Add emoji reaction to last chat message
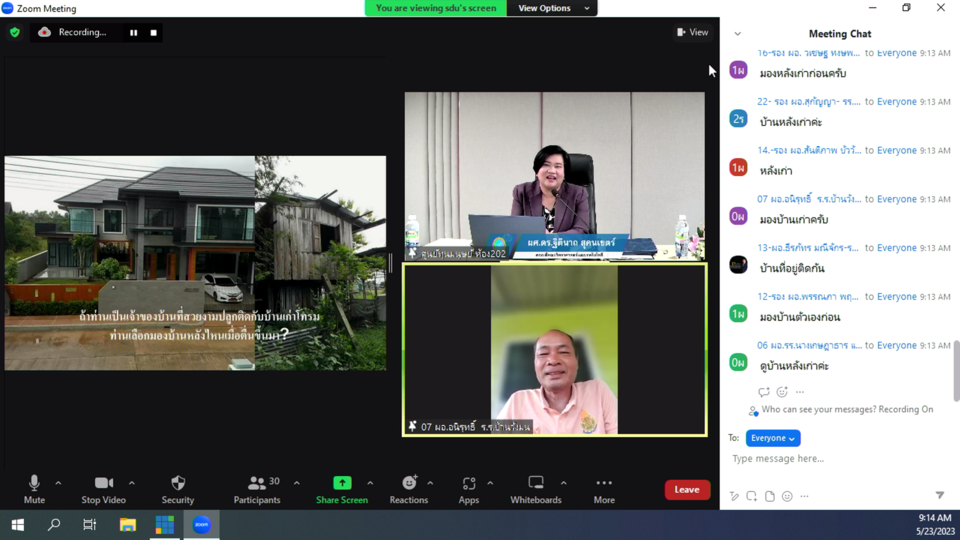 pos(782,392)
